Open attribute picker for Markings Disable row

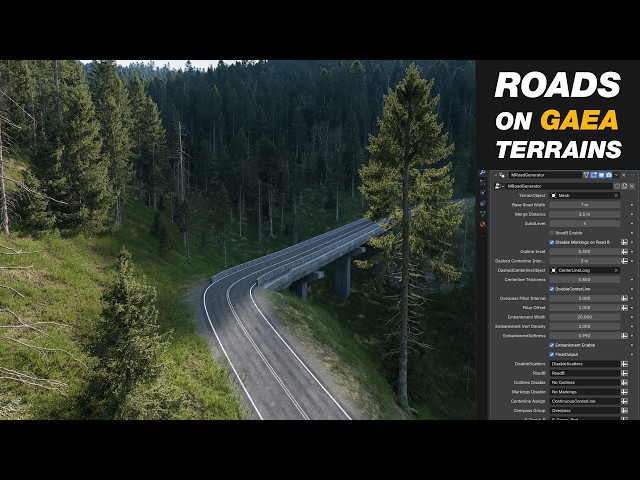point(624,392)
